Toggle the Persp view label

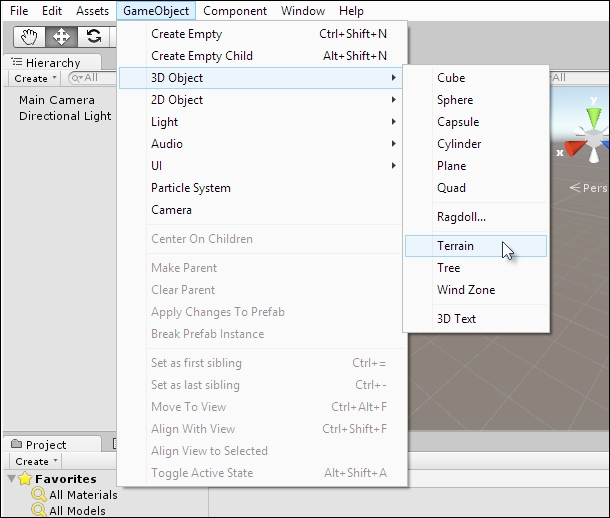pyautogui.click(x=589, y=188)
